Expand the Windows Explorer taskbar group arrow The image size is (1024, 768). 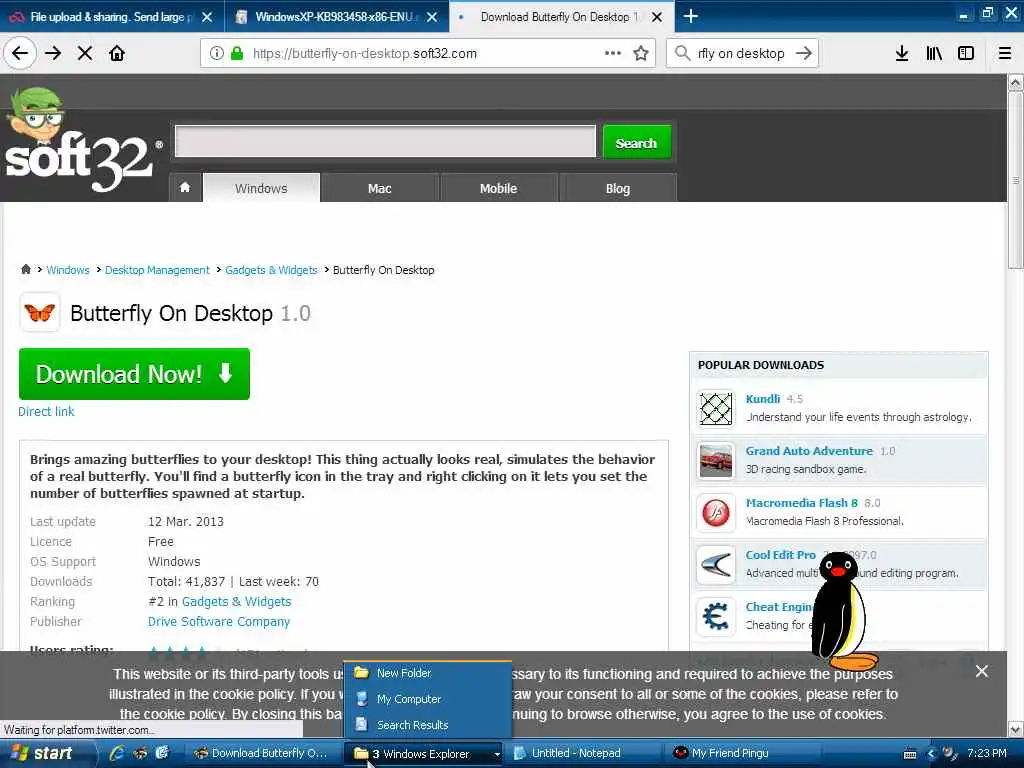497,754
